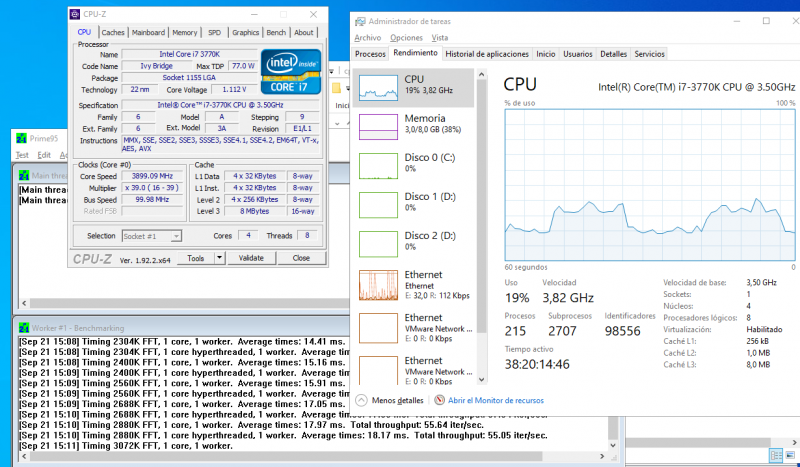Open the Graphics tab in CPU-Z

[x=245, y=32]
